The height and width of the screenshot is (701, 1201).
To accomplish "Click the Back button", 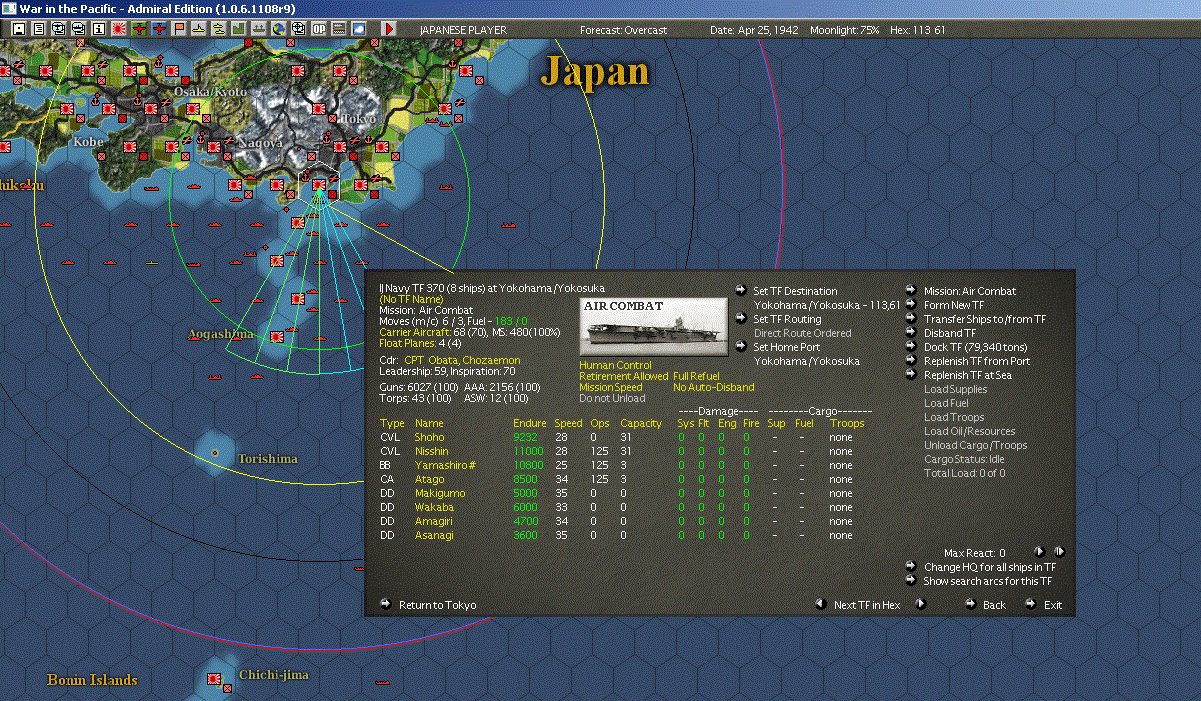I will (x=994, y=605).
